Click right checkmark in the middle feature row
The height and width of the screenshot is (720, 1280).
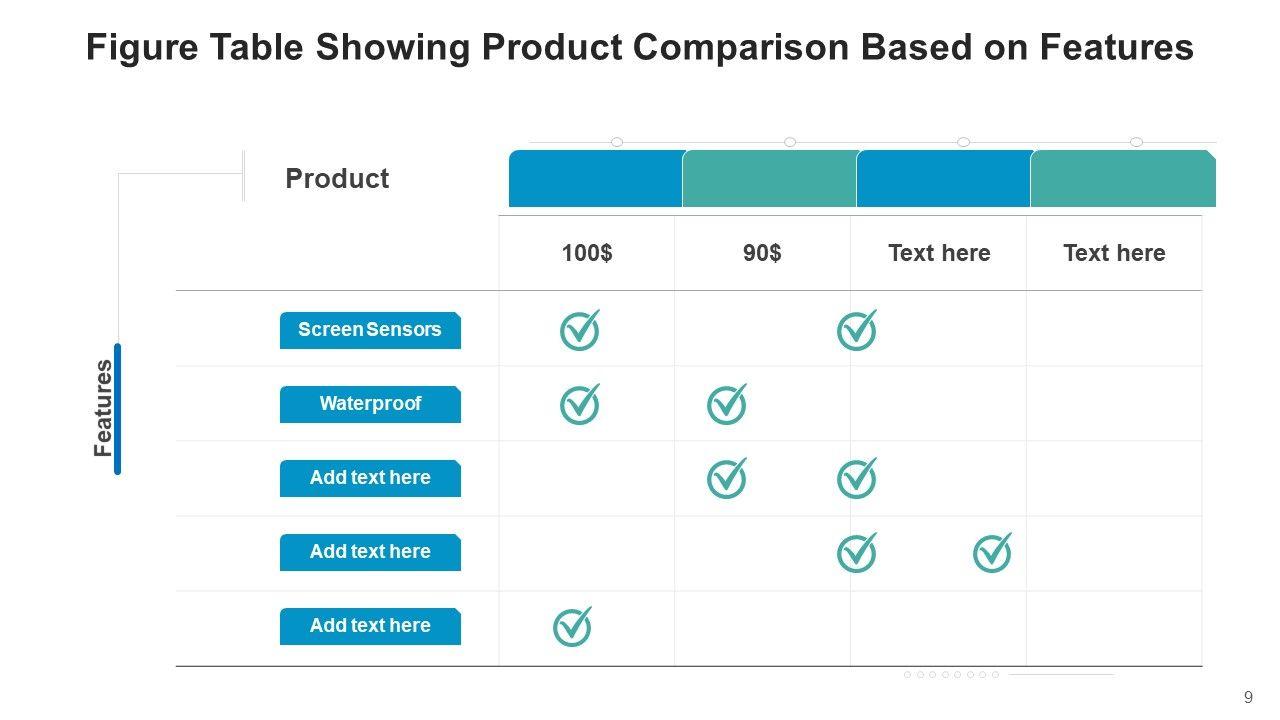tap(856, 478)
